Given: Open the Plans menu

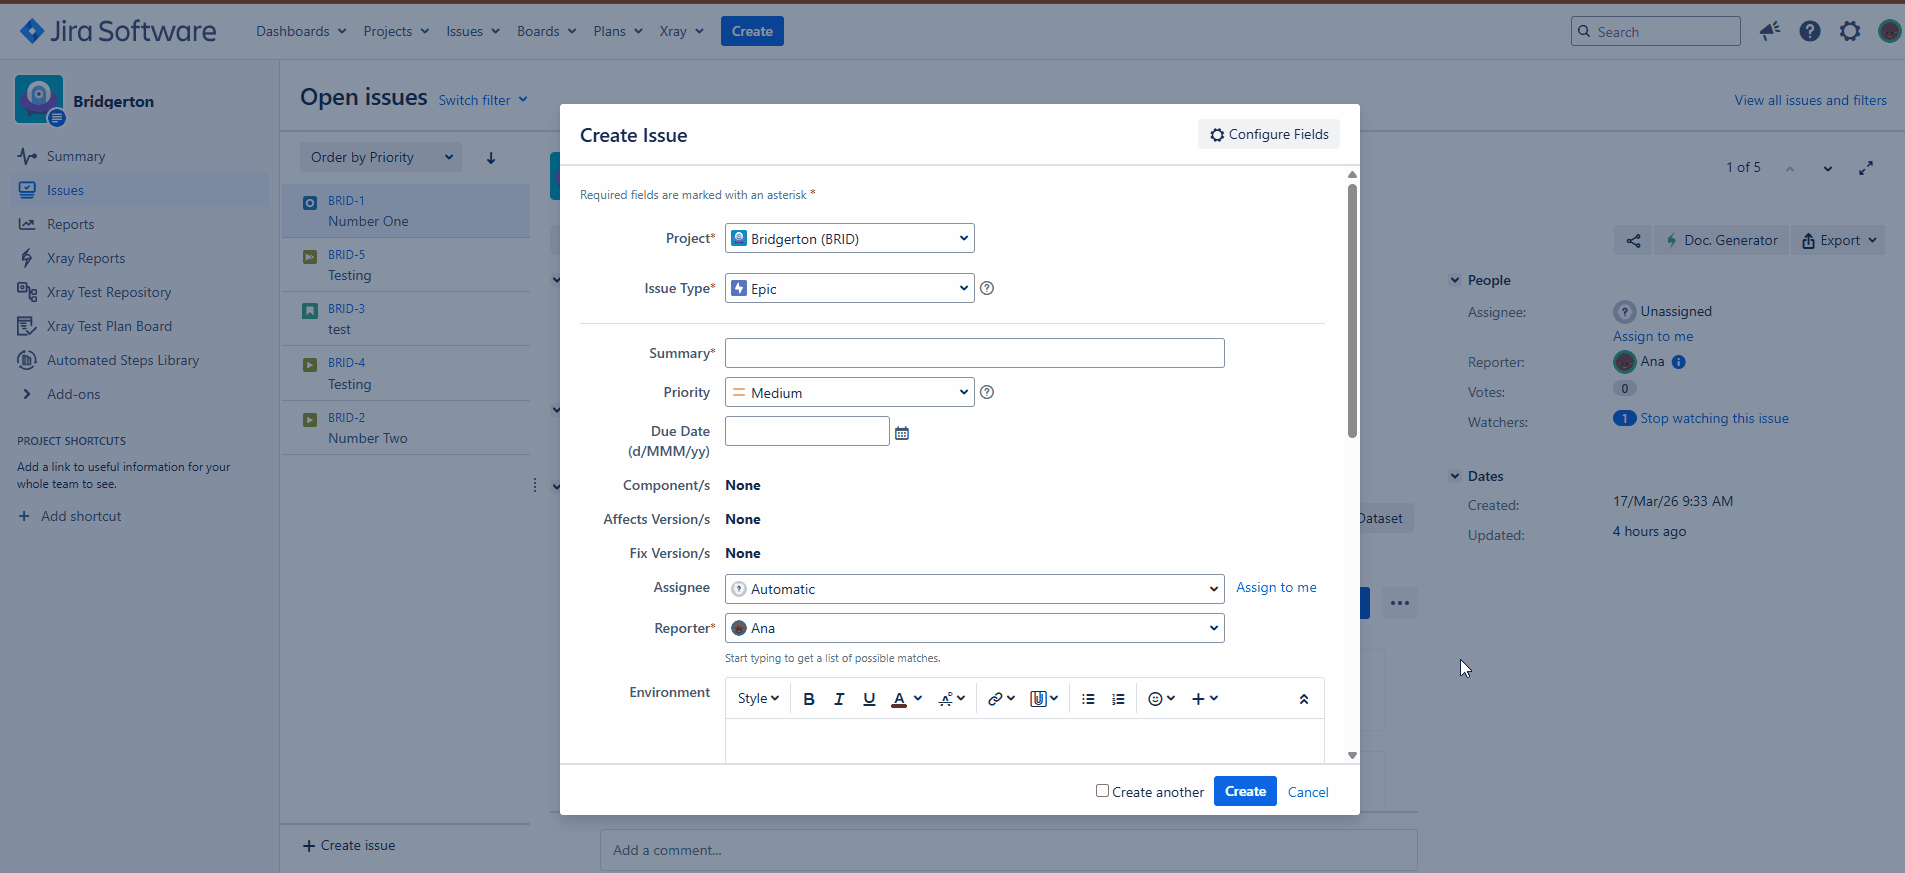Looking at the screenshot, I should (x=617, y=31).
